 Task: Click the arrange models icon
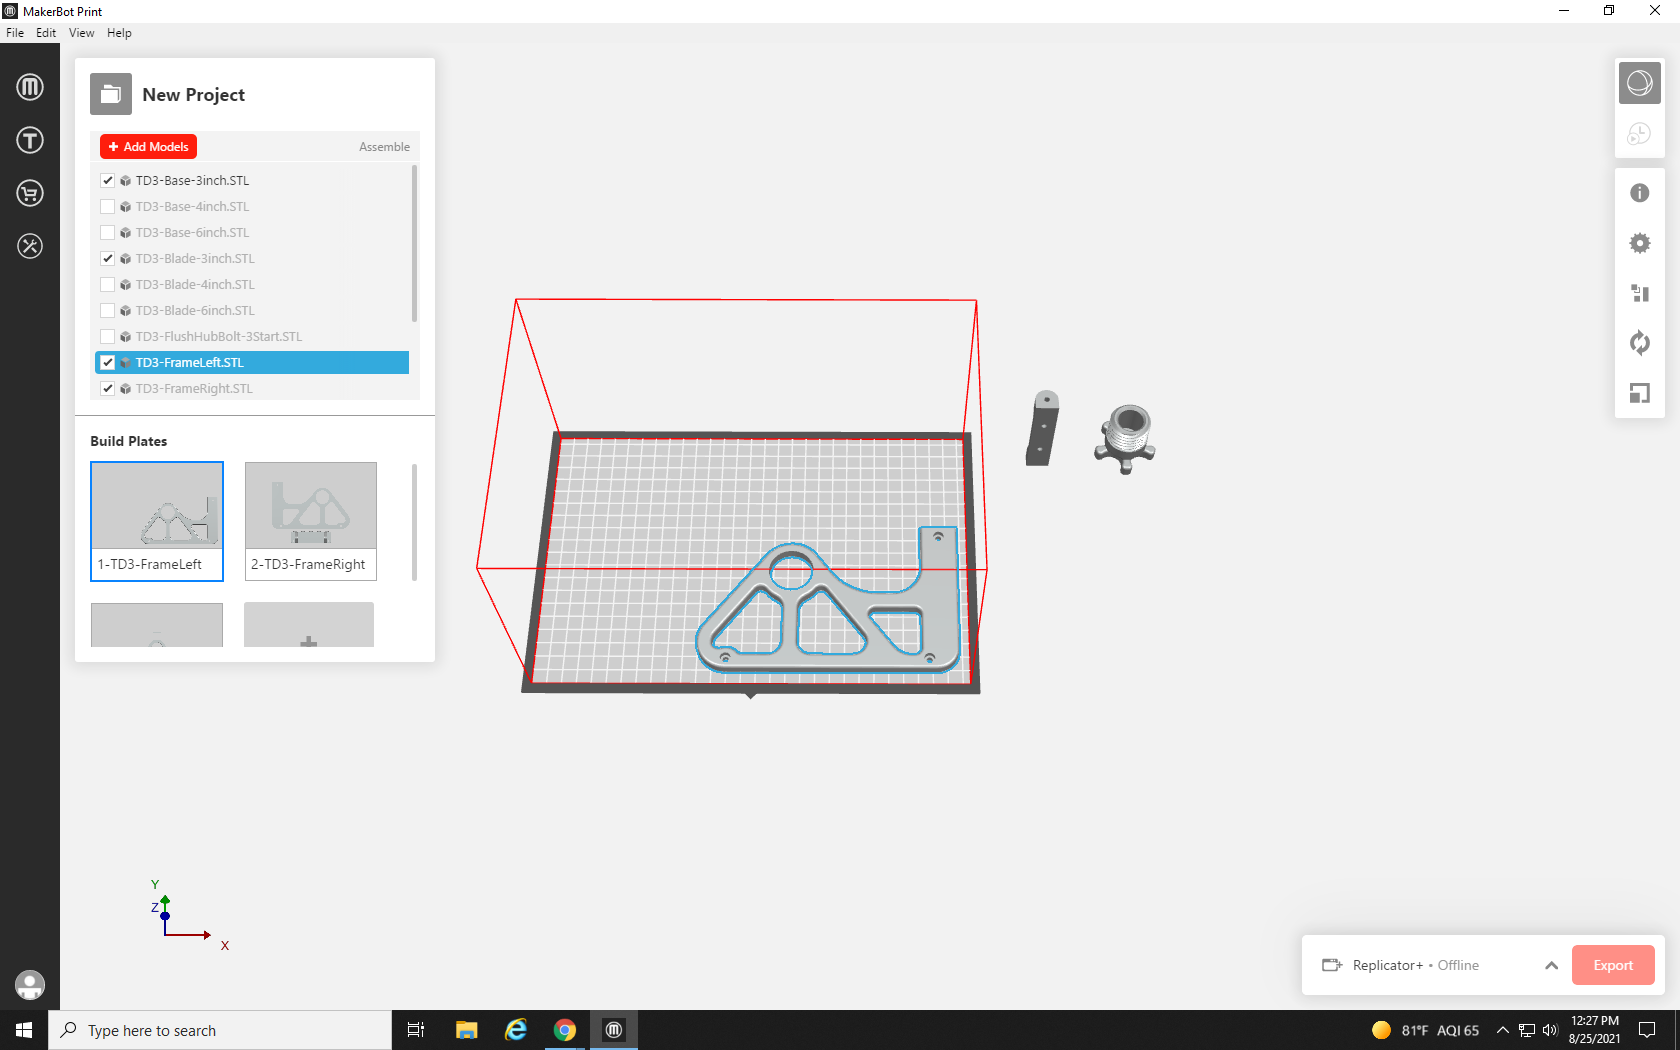coord(1640,293)
